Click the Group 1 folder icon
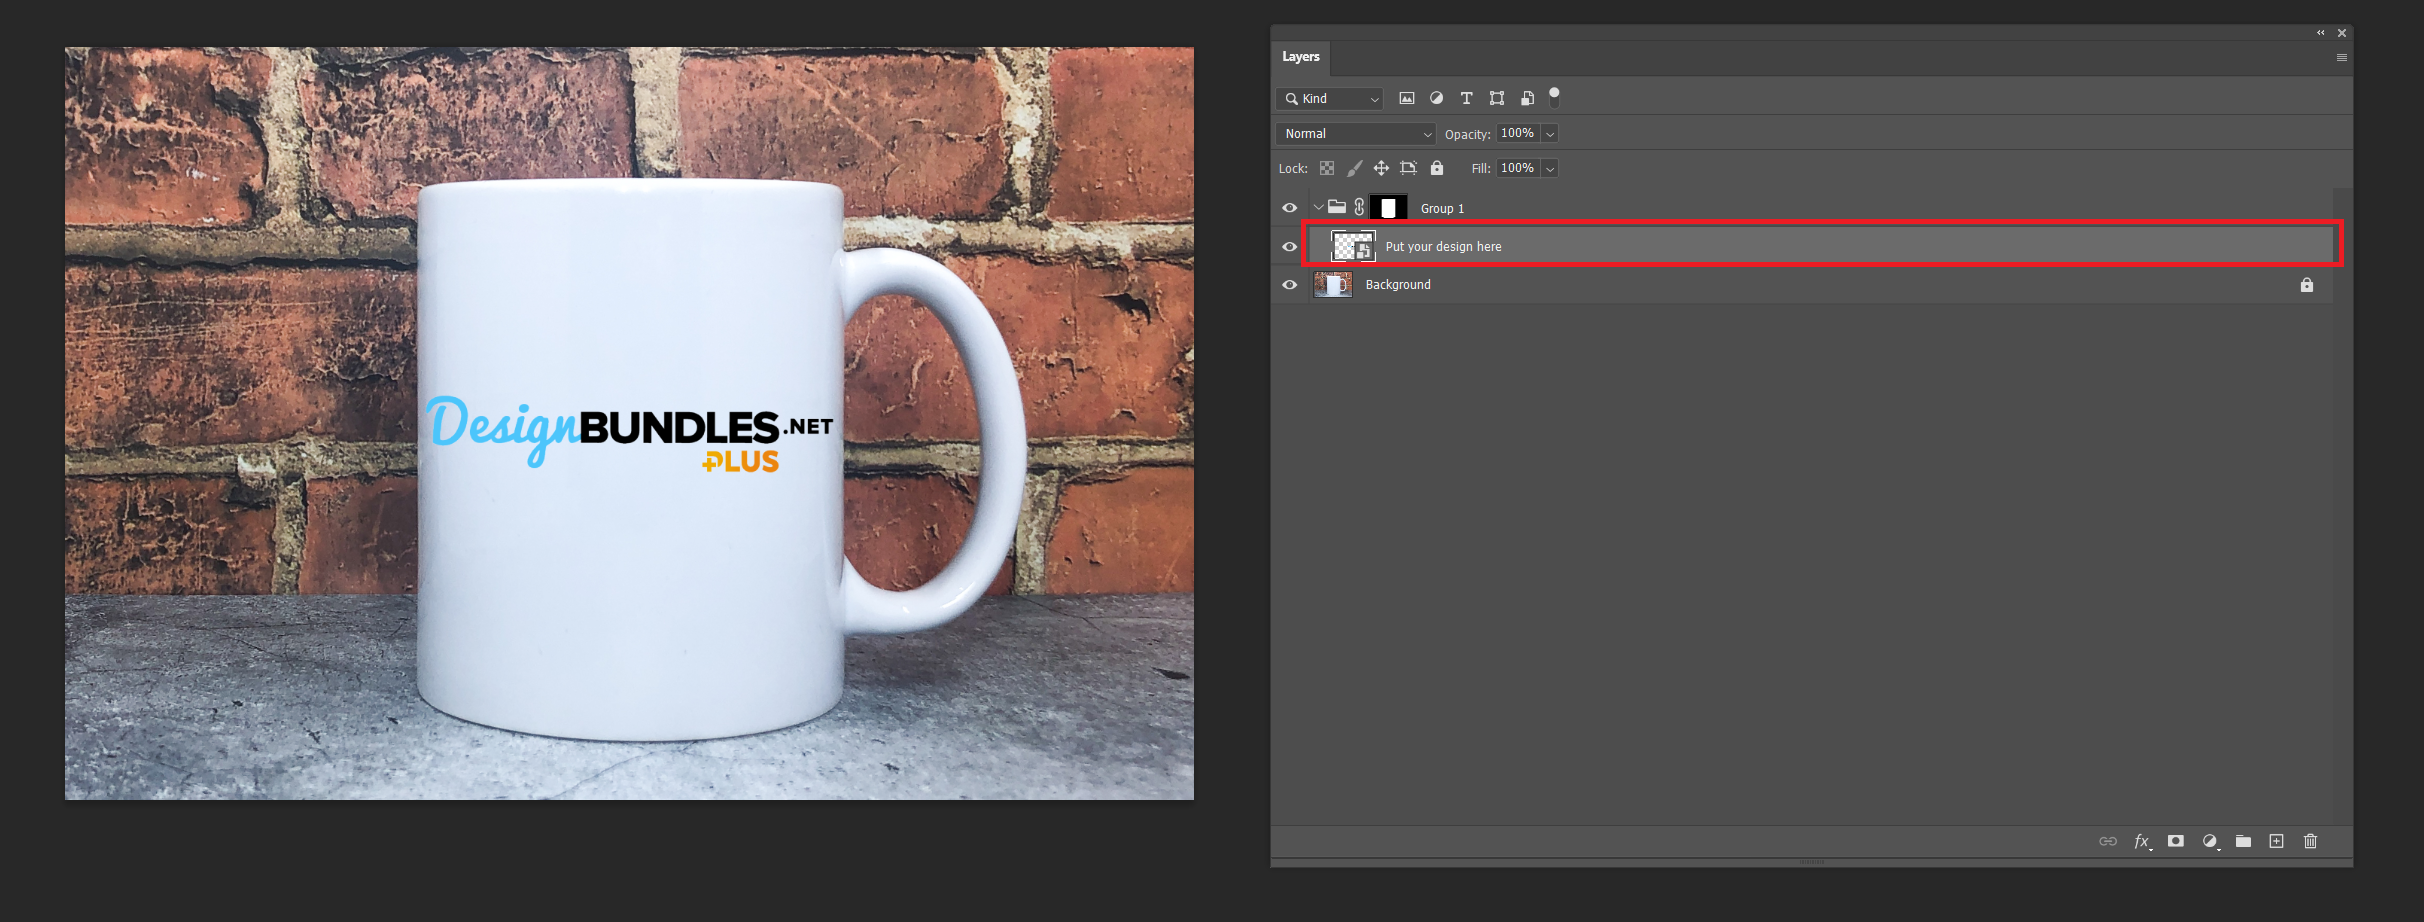 coord(1337,207)
